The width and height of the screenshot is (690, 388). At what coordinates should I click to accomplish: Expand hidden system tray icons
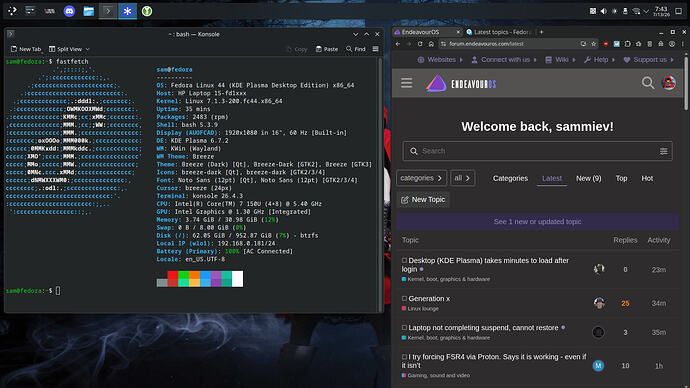[646, 11]
